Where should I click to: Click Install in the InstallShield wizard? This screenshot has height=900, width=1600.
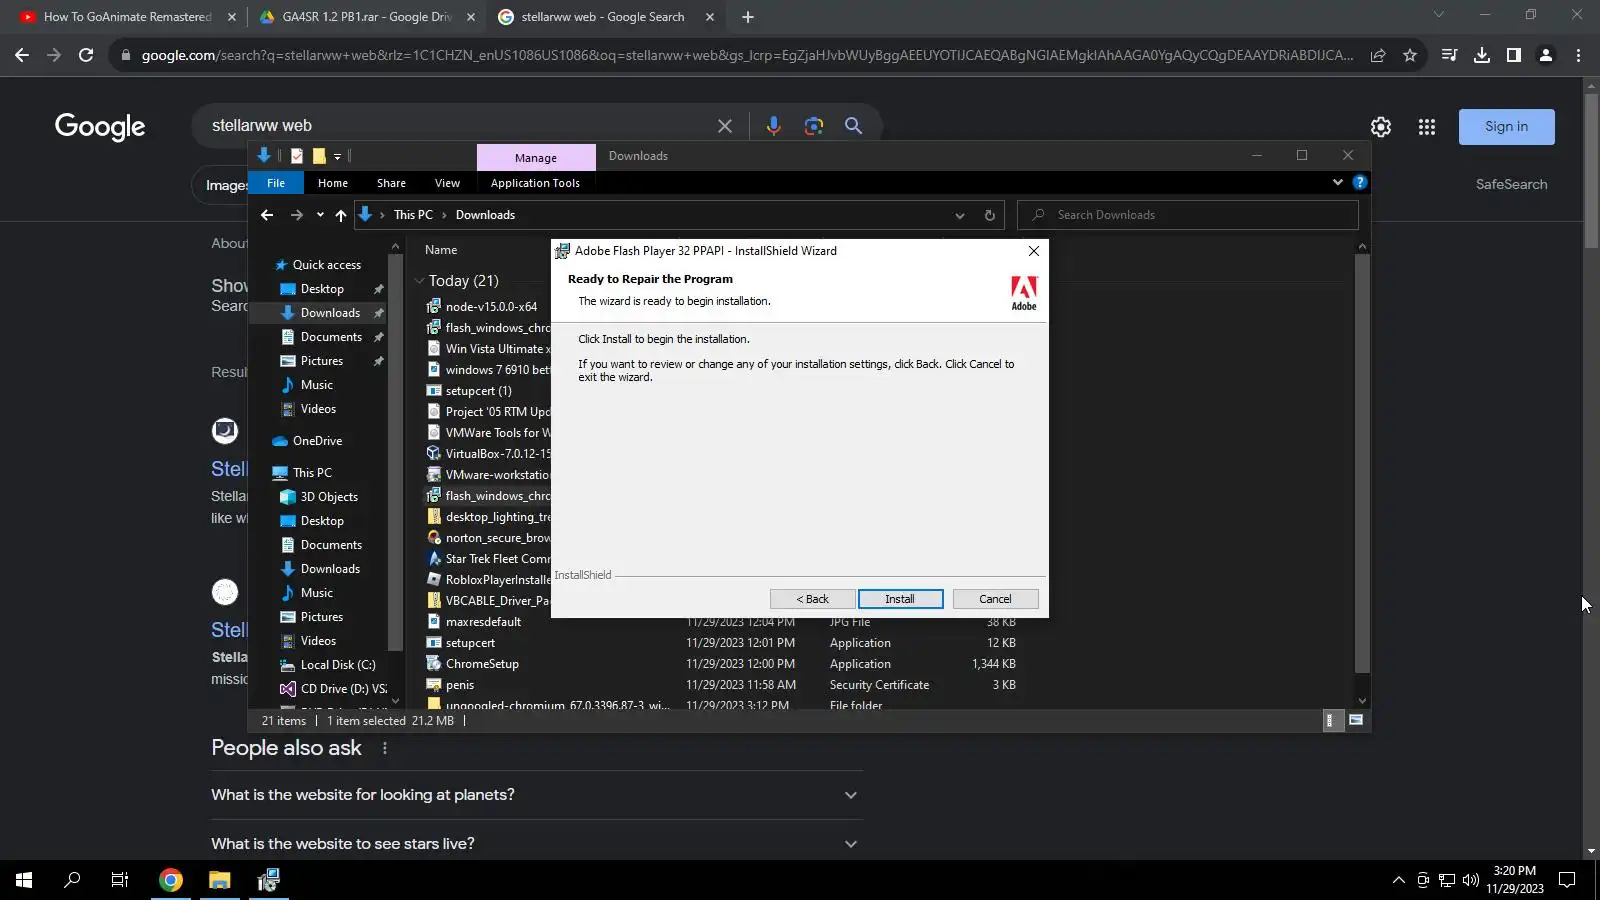click(900, 599)
